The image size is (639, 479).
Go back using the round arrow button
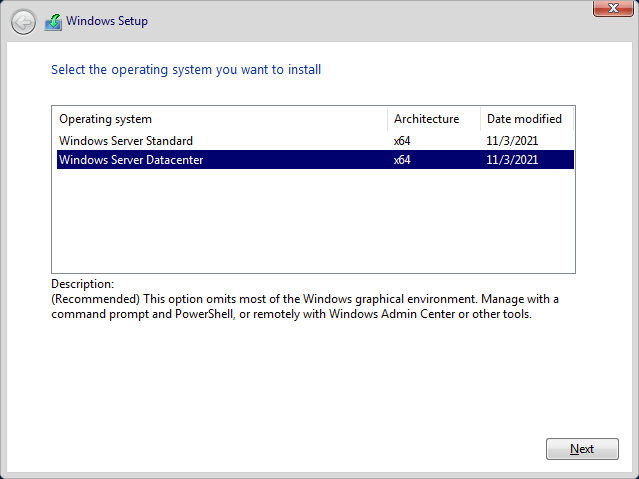pos(23,22)
